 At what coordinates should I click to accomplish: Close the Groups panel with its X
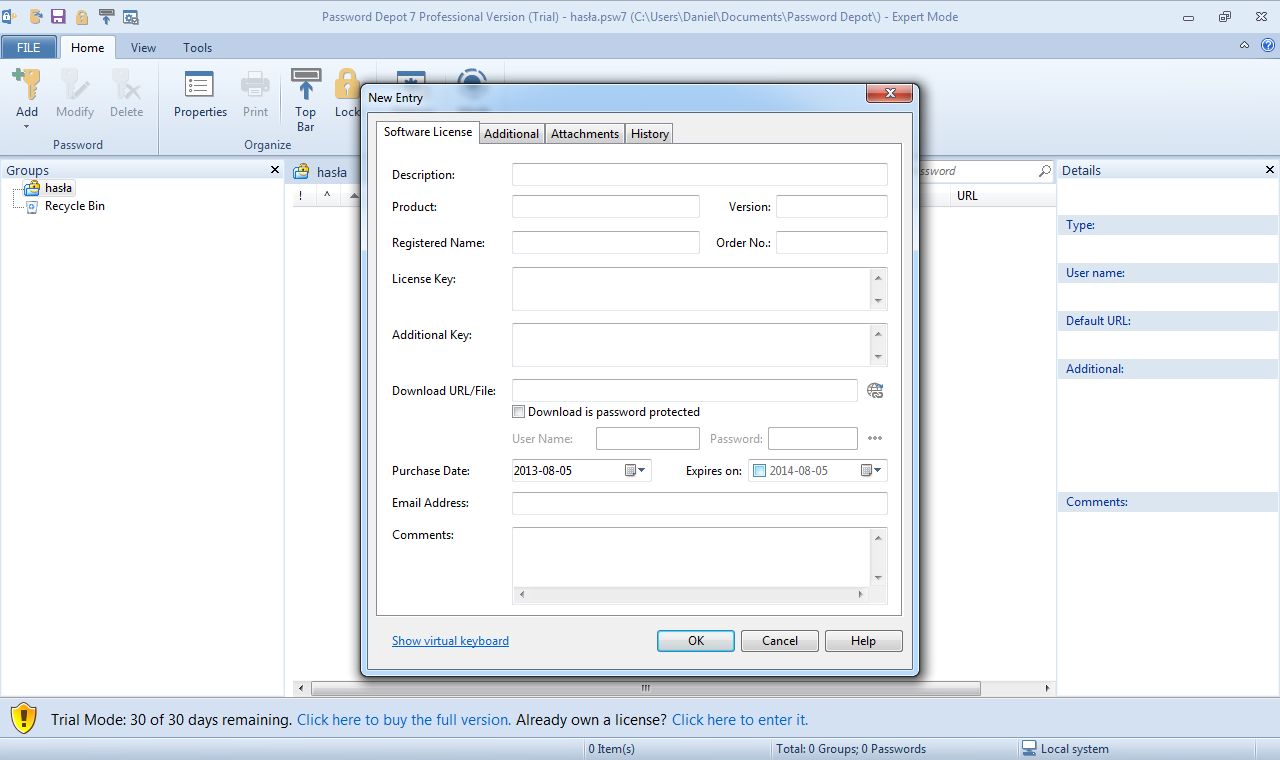[275, 170]
